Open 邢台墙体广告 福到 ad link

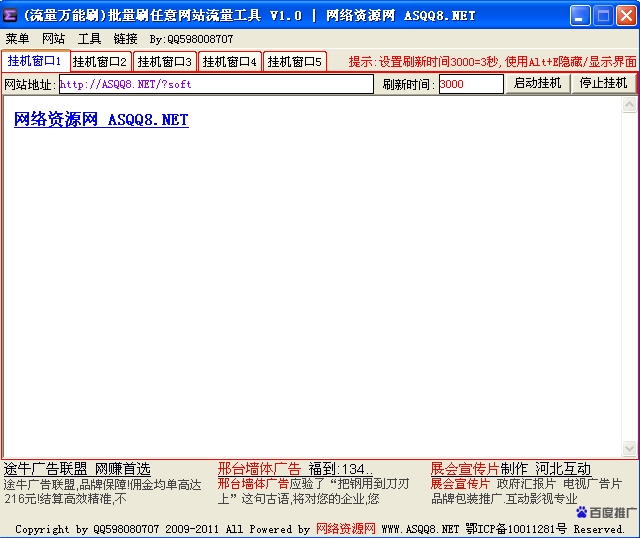click(x=295, y=469)
